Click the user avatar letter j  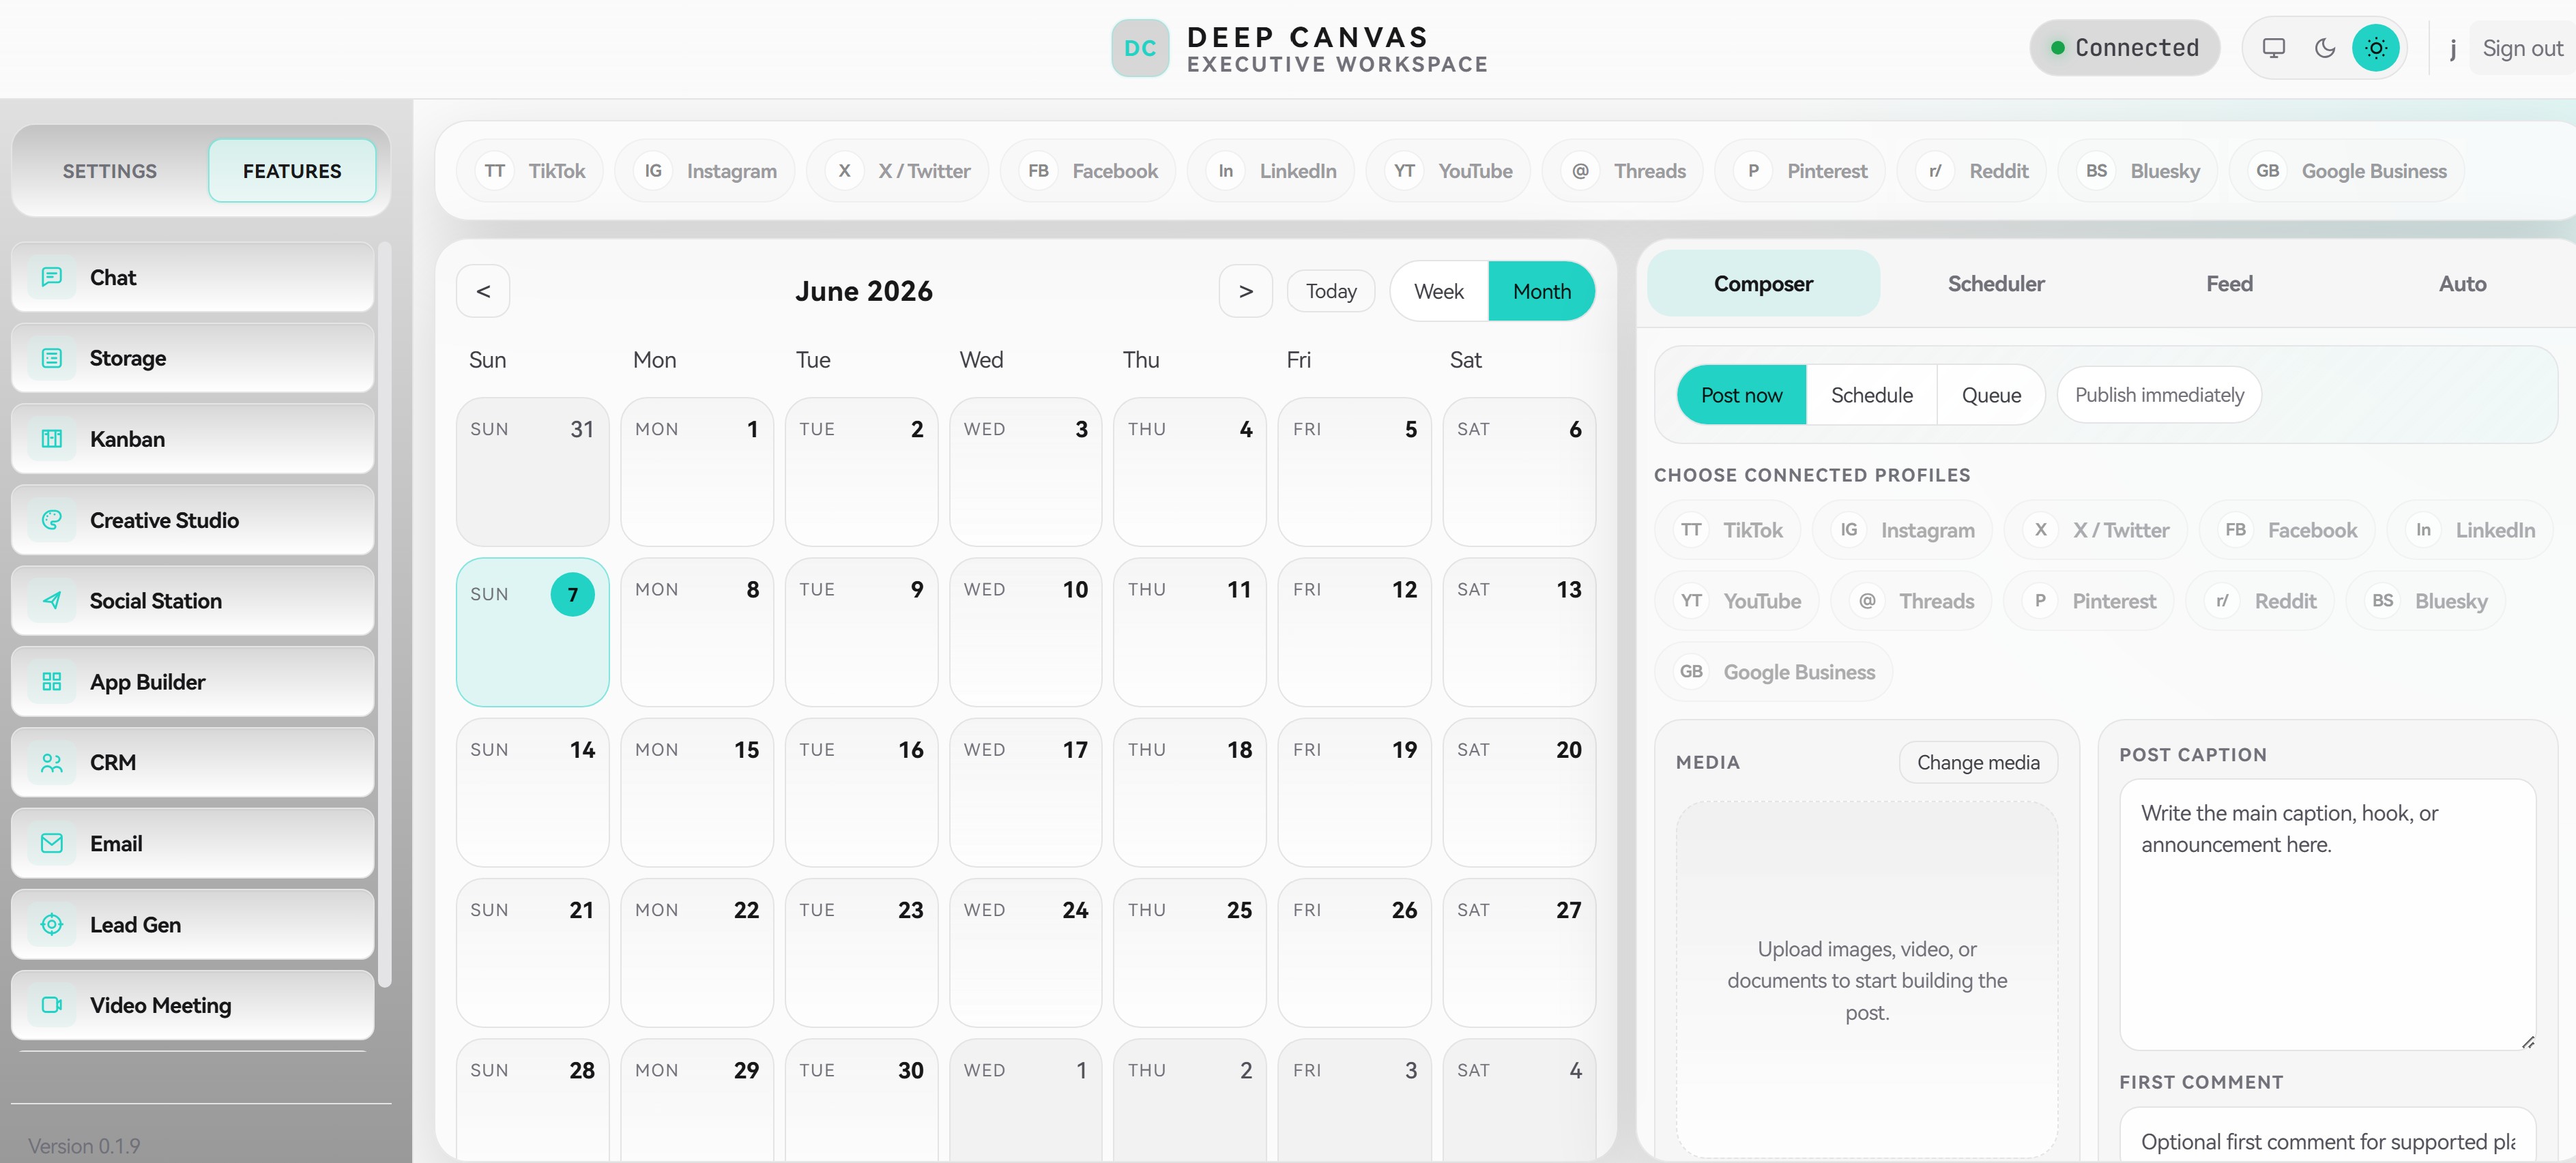point(2452,48)
